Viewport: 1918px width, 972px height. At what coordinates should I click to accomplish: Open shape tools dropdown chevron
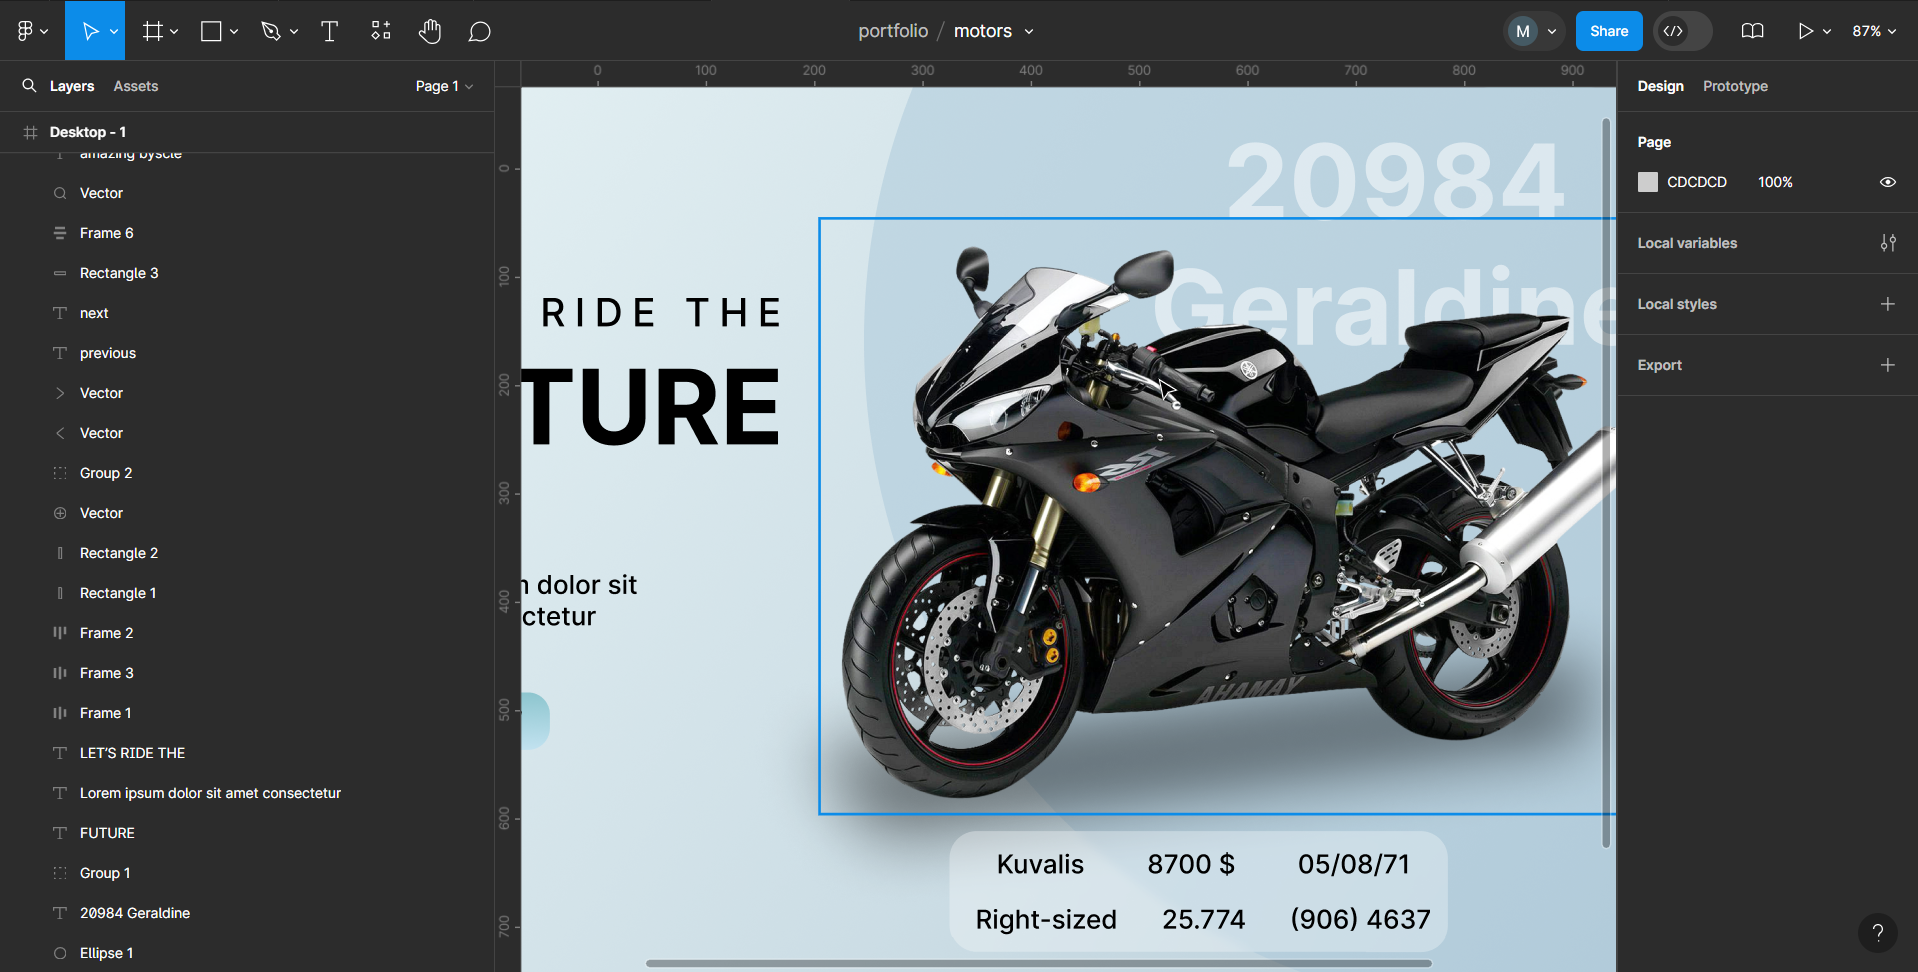click(234, 32)
